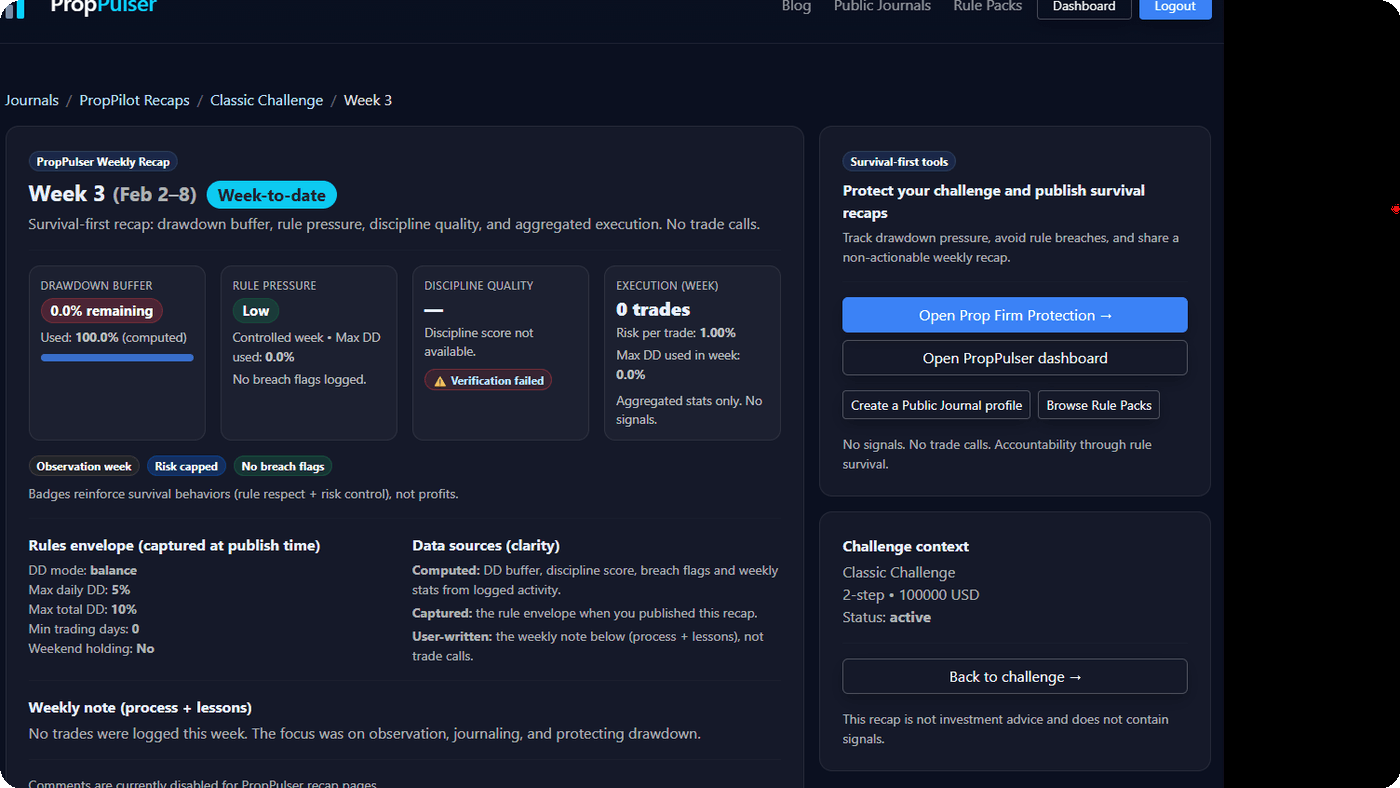Click the PropPulser logo icon
The width and height of the screenshot is (1400, 788).
click(x=12, y=8)
